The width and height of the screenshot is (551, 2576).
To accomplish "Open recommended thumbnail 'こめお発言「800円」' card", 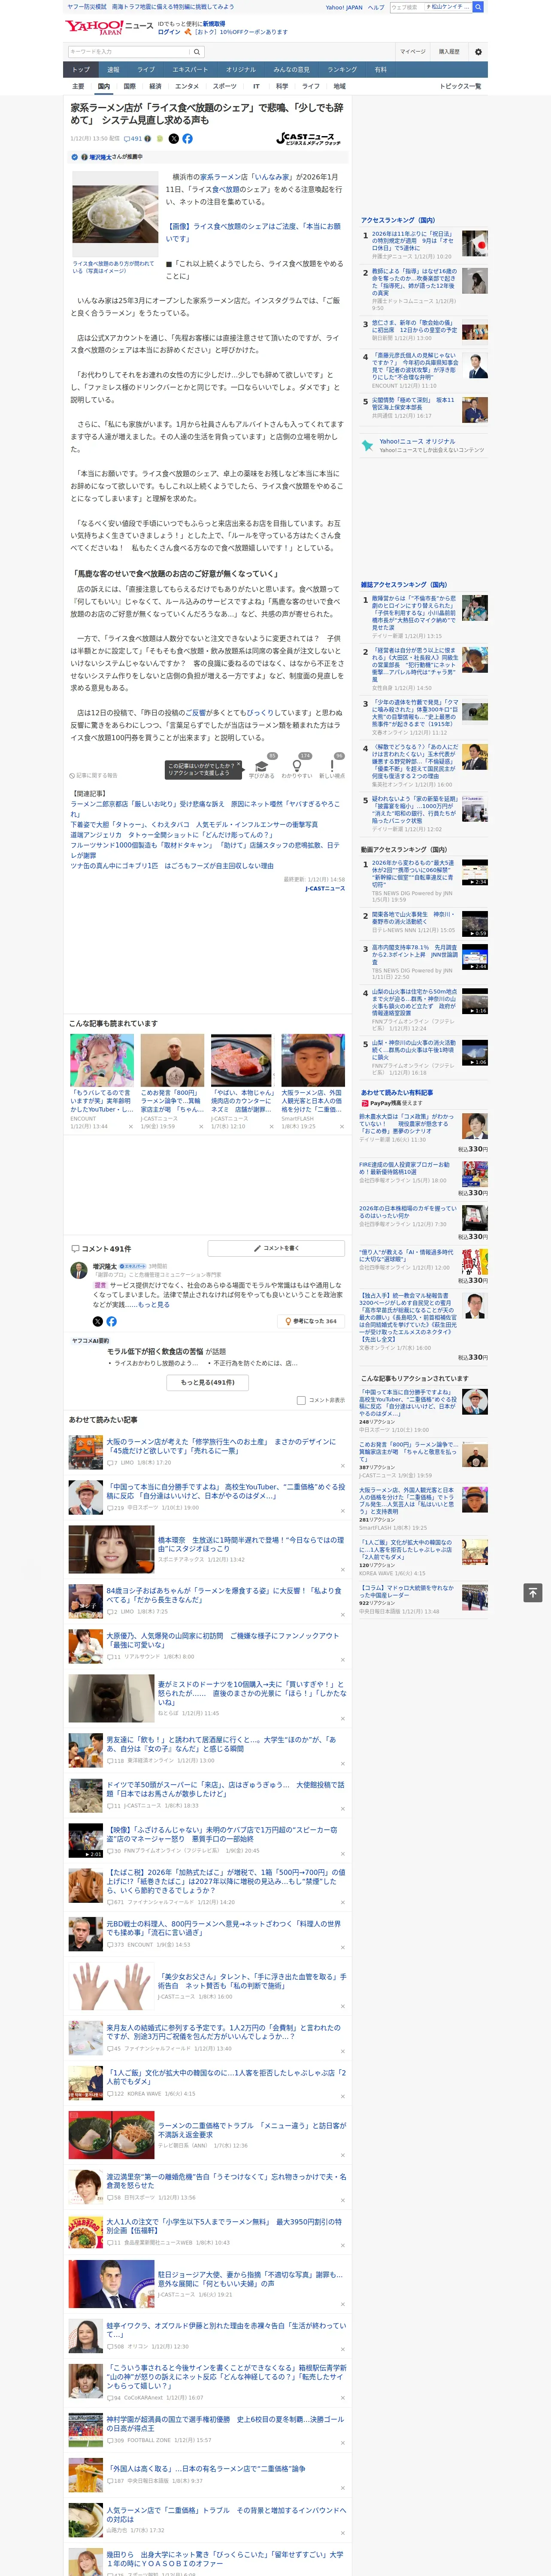I will 172,1081.
